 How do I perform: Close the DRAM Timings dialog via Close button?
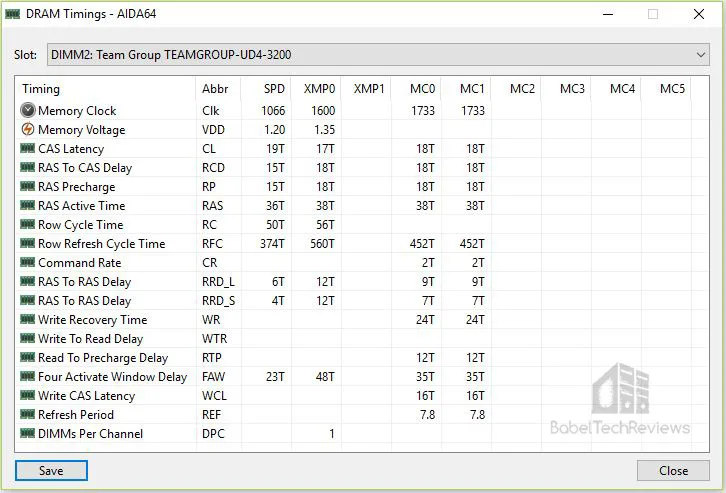tap(673, 470)
